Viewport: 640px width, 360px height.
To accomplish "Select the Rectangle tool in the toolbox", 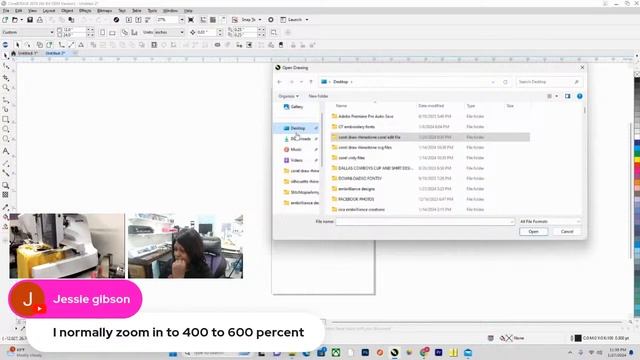I will pos(6,119).
